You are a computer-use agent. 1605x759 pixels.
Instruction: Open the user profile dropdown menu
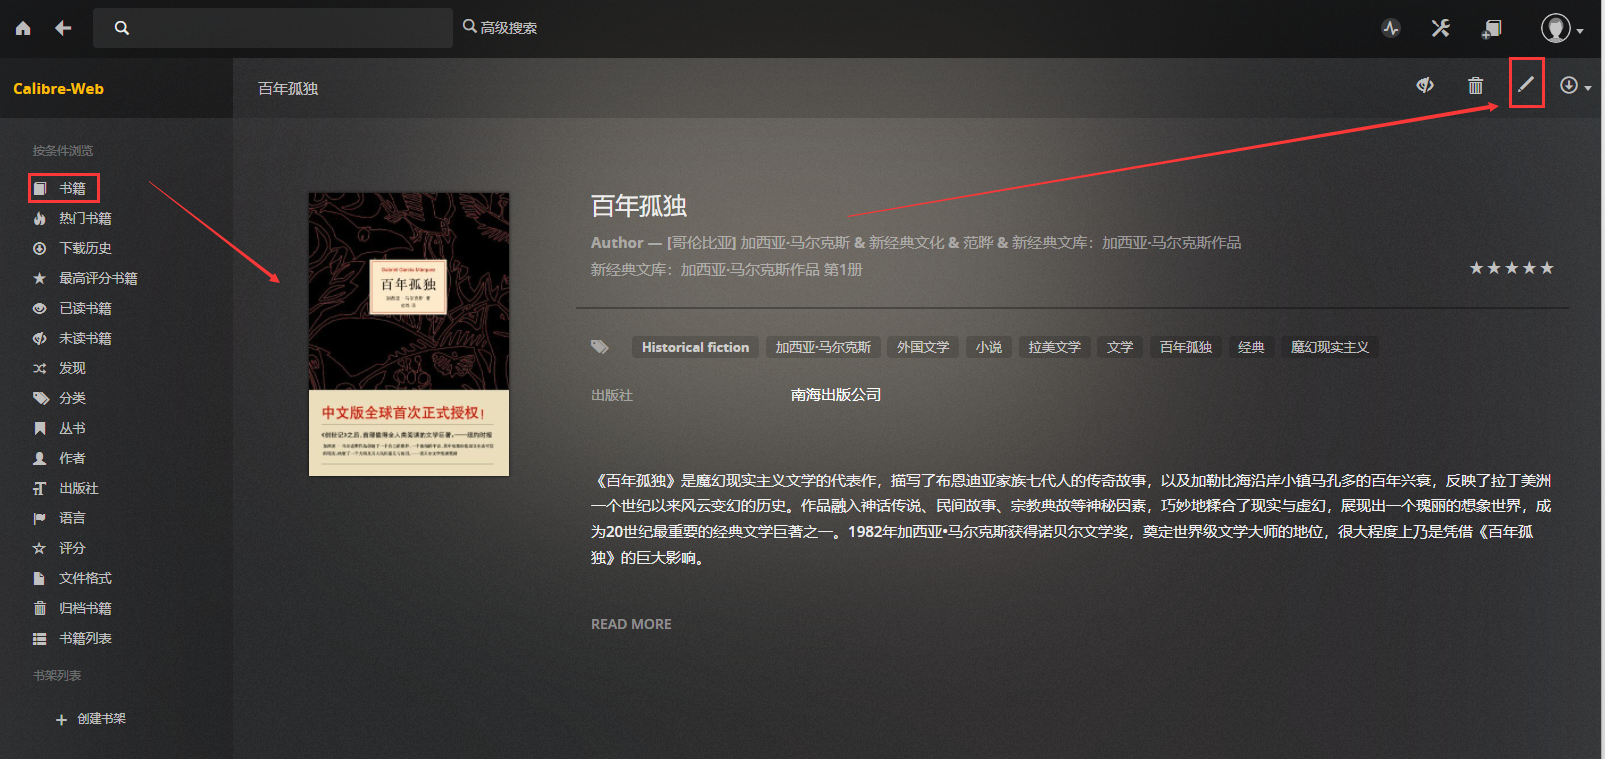(x=1561, y=28)
